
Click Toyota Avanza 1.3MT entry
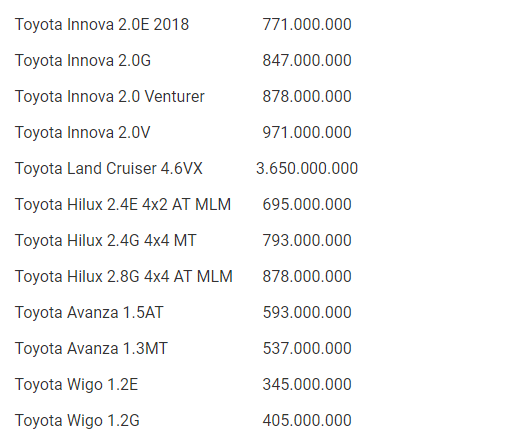point(91,349)
